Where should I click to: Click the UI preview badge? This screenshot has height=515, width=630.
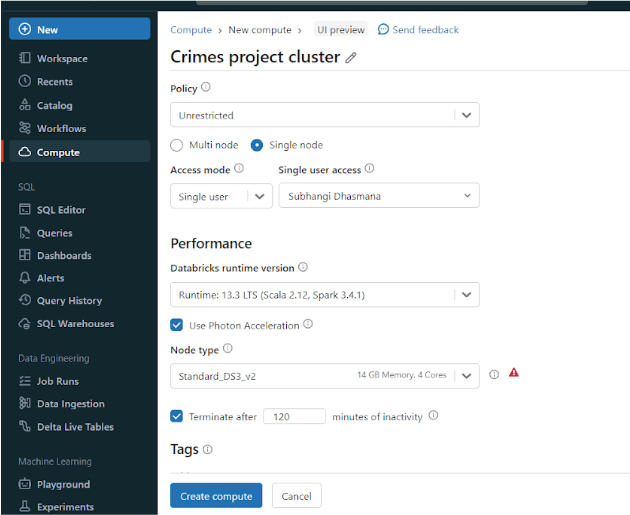point(341,29)
